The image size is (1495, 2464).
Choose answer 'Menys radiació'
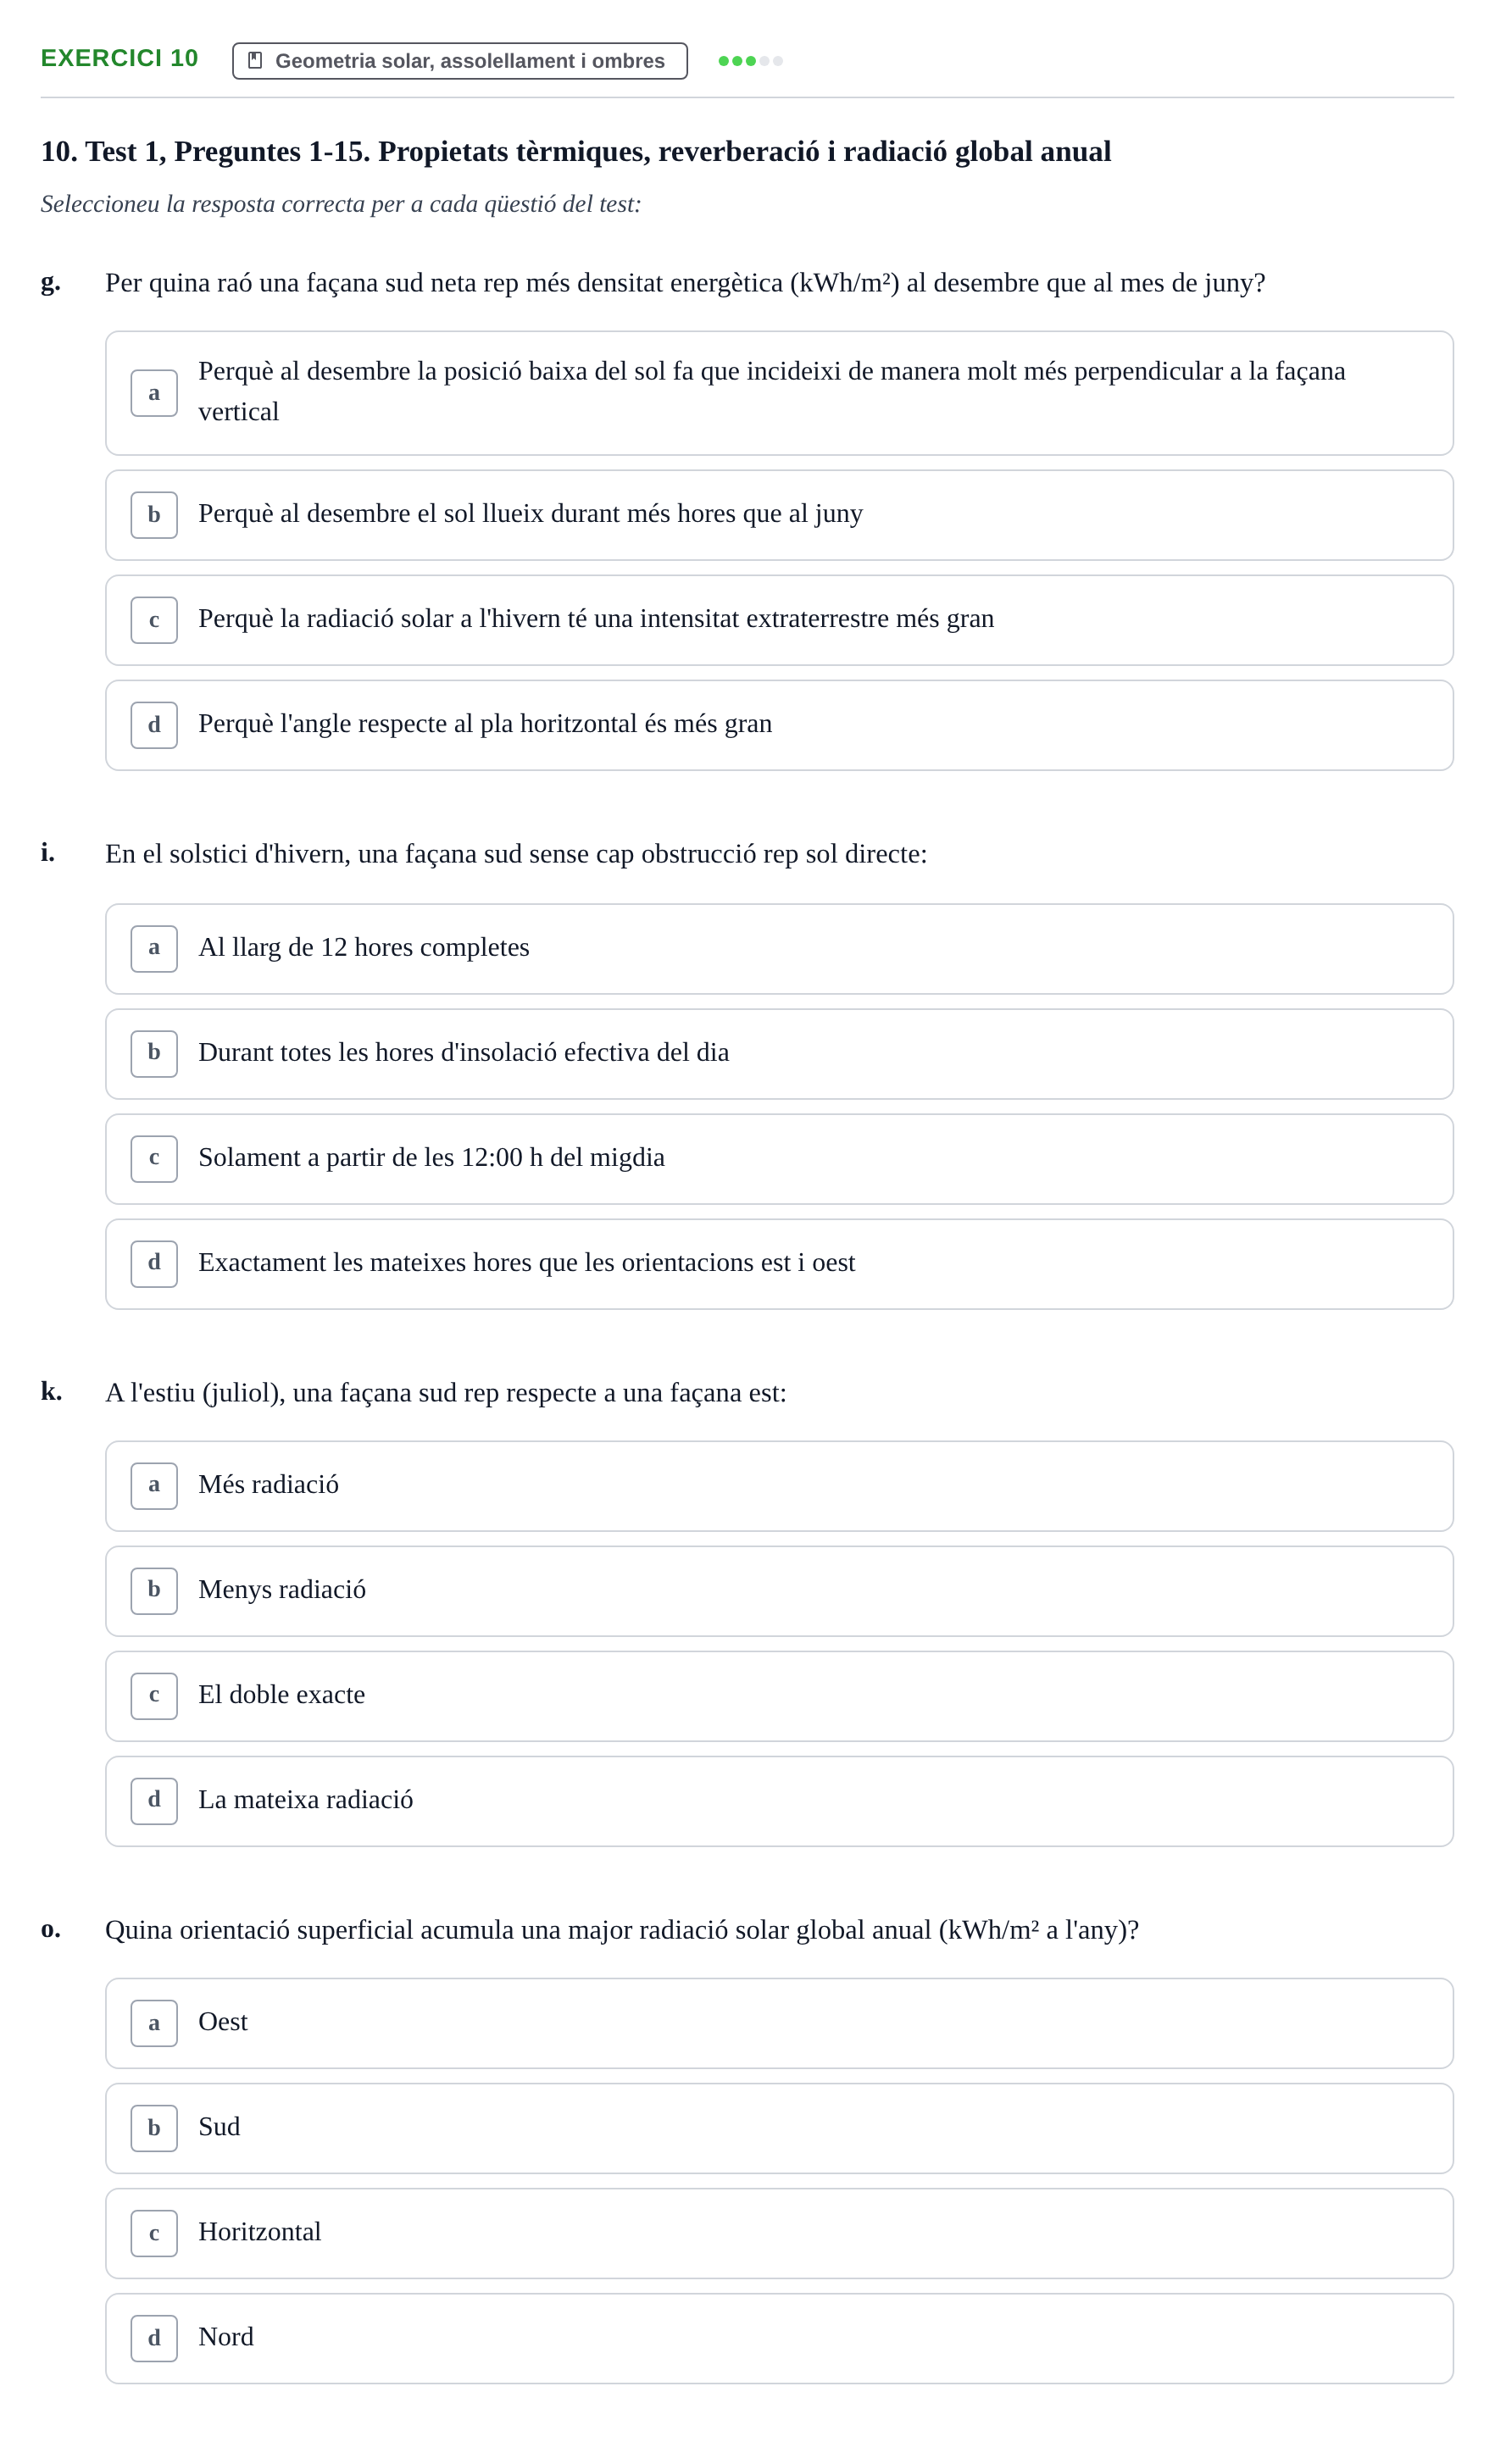tap(779, 1591)
